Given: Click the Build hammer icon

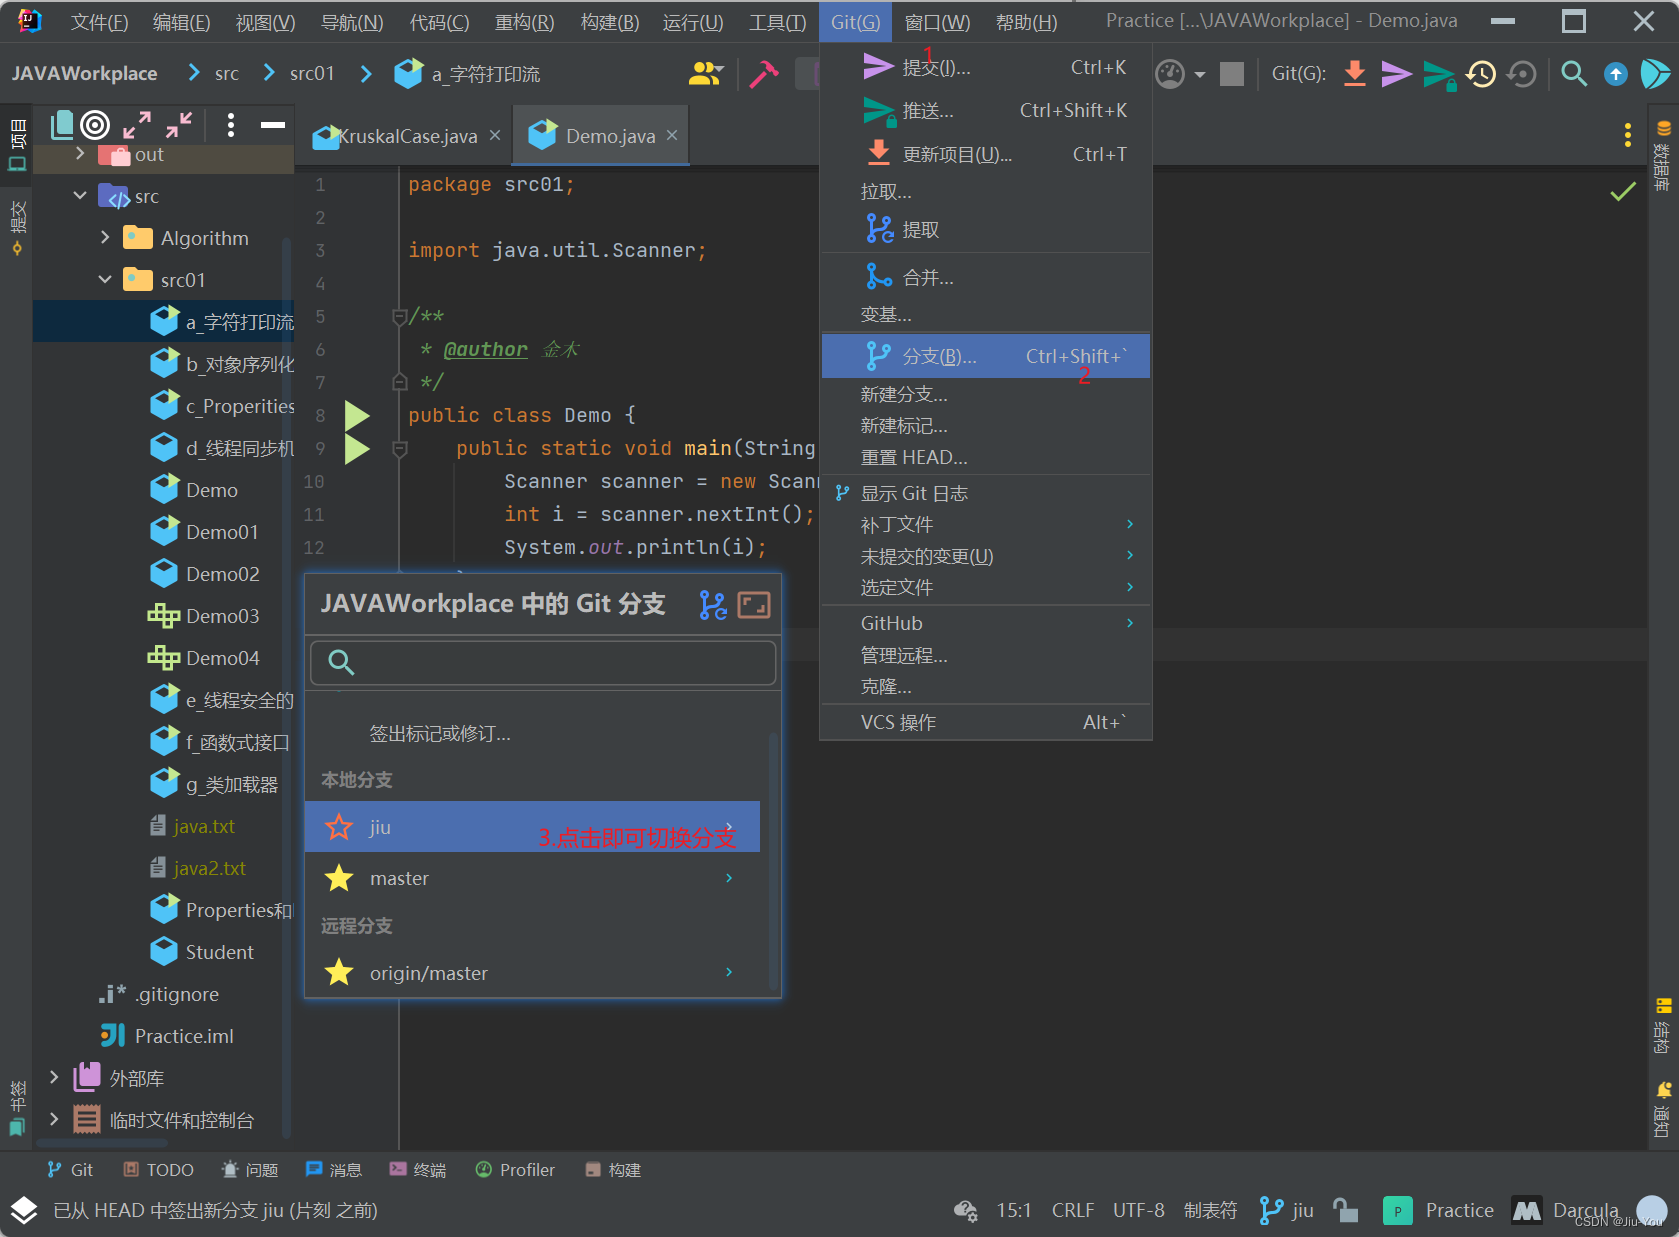Looking at the screenshot, I should [x=764, y=73].
